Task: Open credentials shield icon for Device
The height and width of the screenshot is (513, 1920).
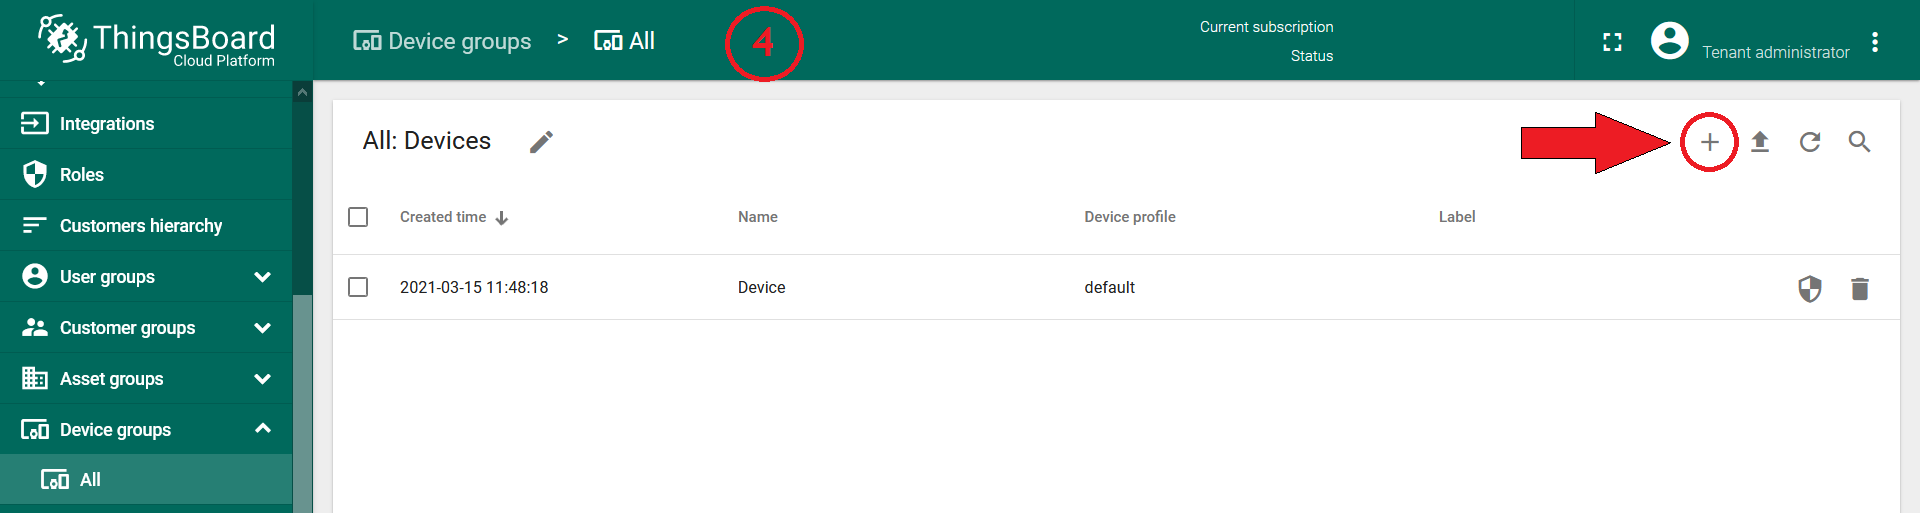Action: [1810, 289]
